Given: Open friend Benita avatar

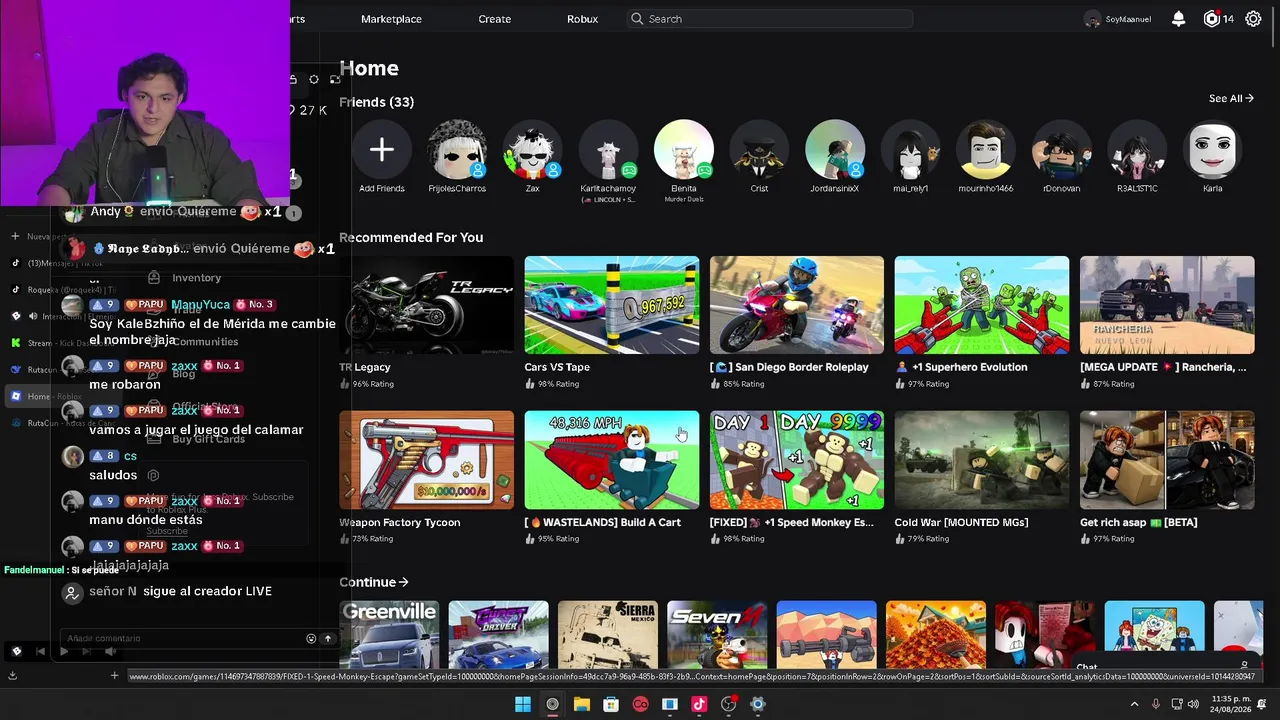Looking at the screenshot, I should 684,150.
